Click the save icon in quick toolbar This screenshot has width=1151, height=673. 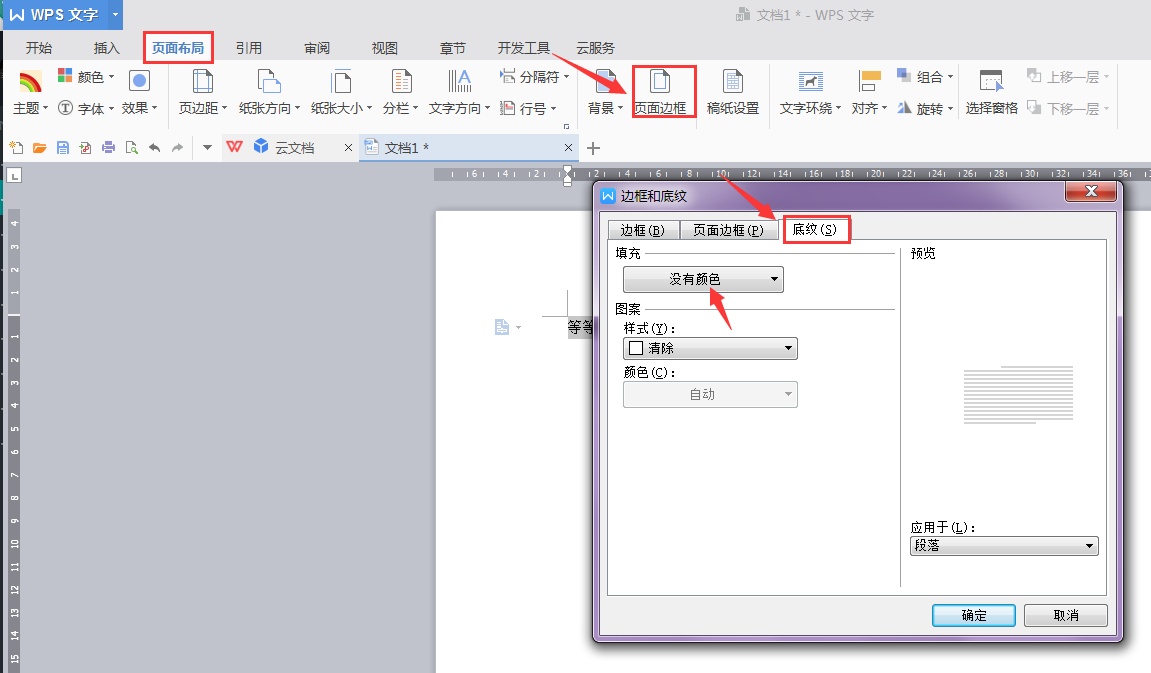click(62, 148)
